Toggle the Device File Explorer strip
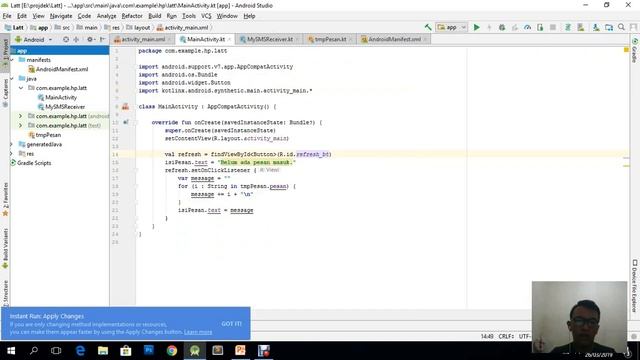 [x=635, y=285]
